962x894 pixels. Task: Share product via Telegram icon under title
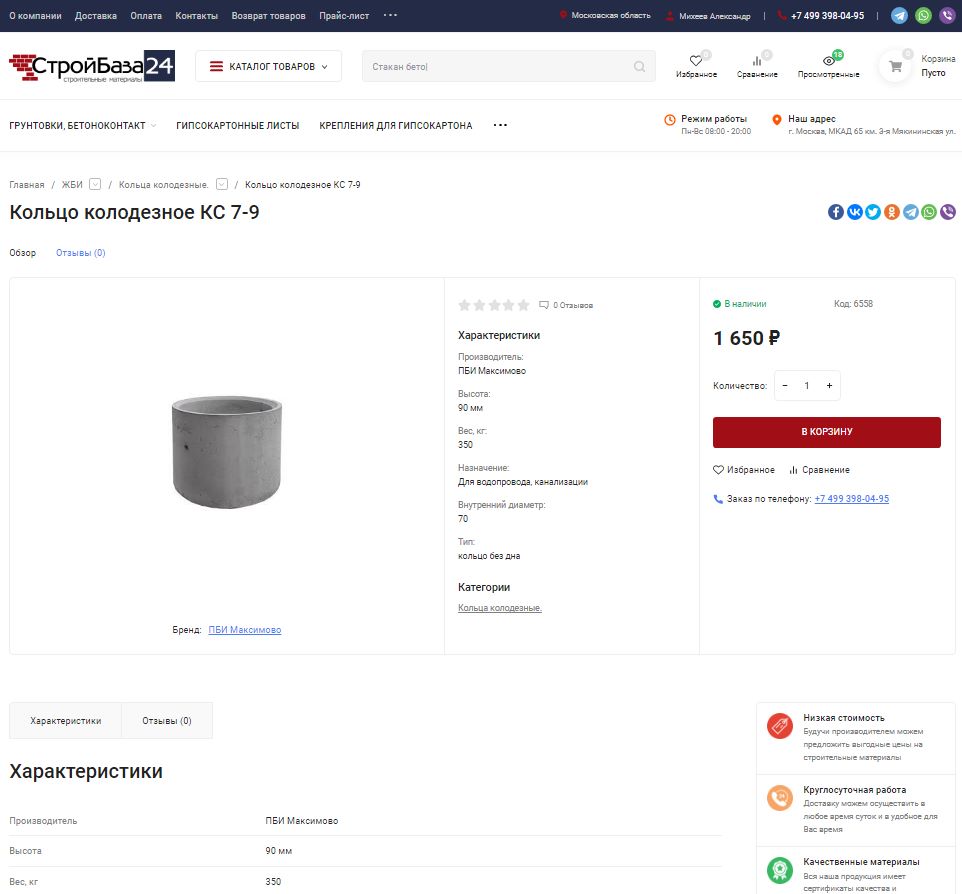tap(910, 212)
